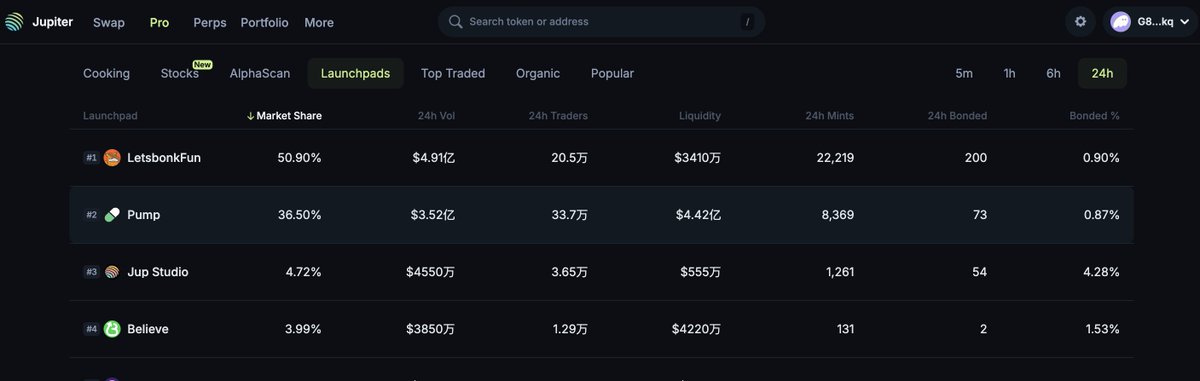The width and height of the screenshot is (1200, 381).
Task: Switch to the AlphaScan tab
Action: coord(260,73)
